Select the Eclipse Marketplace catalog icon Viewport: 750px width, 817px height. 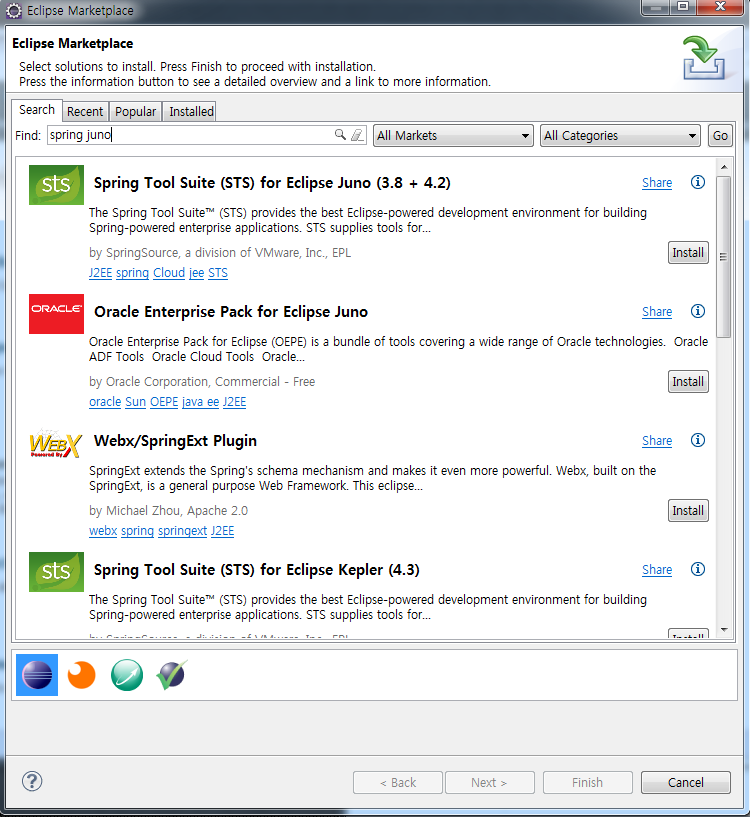tap(37, 675)
